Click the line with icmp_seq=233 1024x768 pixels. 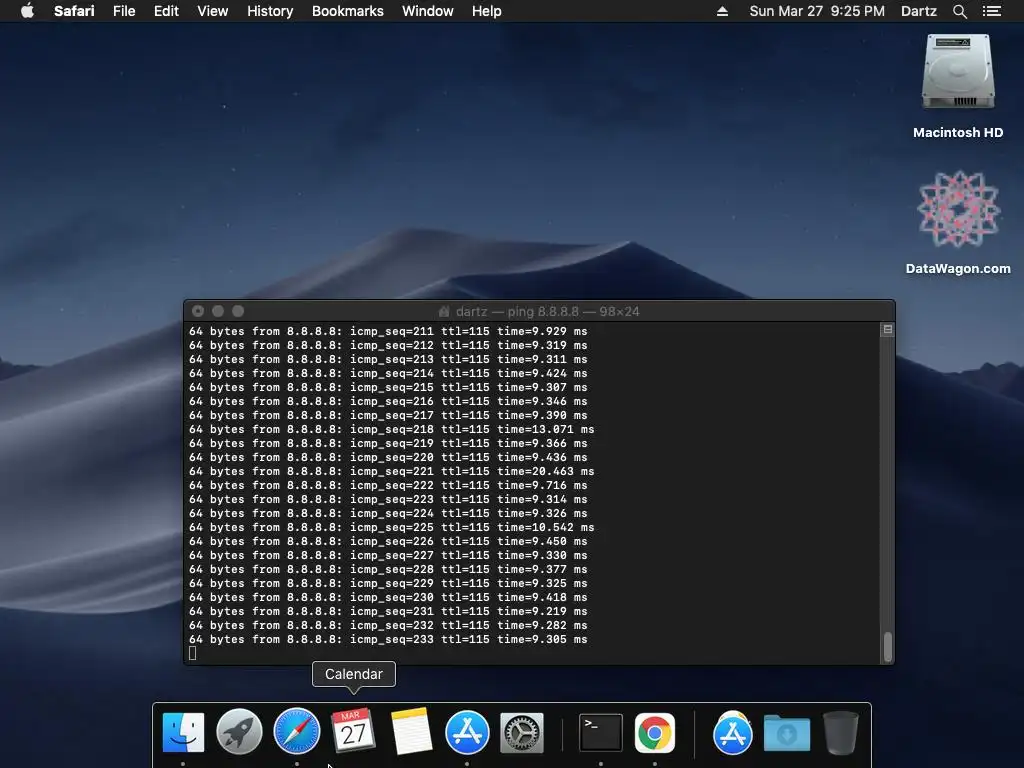[x=388, y=639]
